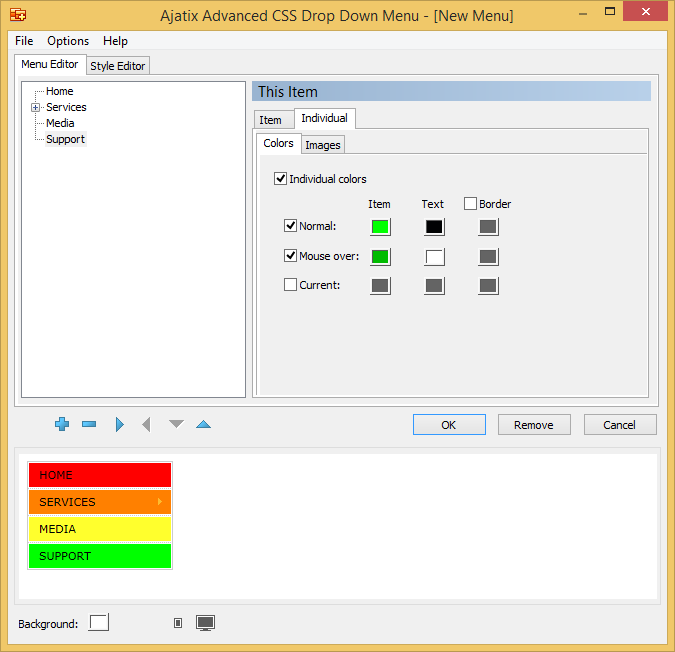Switch to the Style Editor tab
The height and width of the screenshot is (652, 675).
118,66
